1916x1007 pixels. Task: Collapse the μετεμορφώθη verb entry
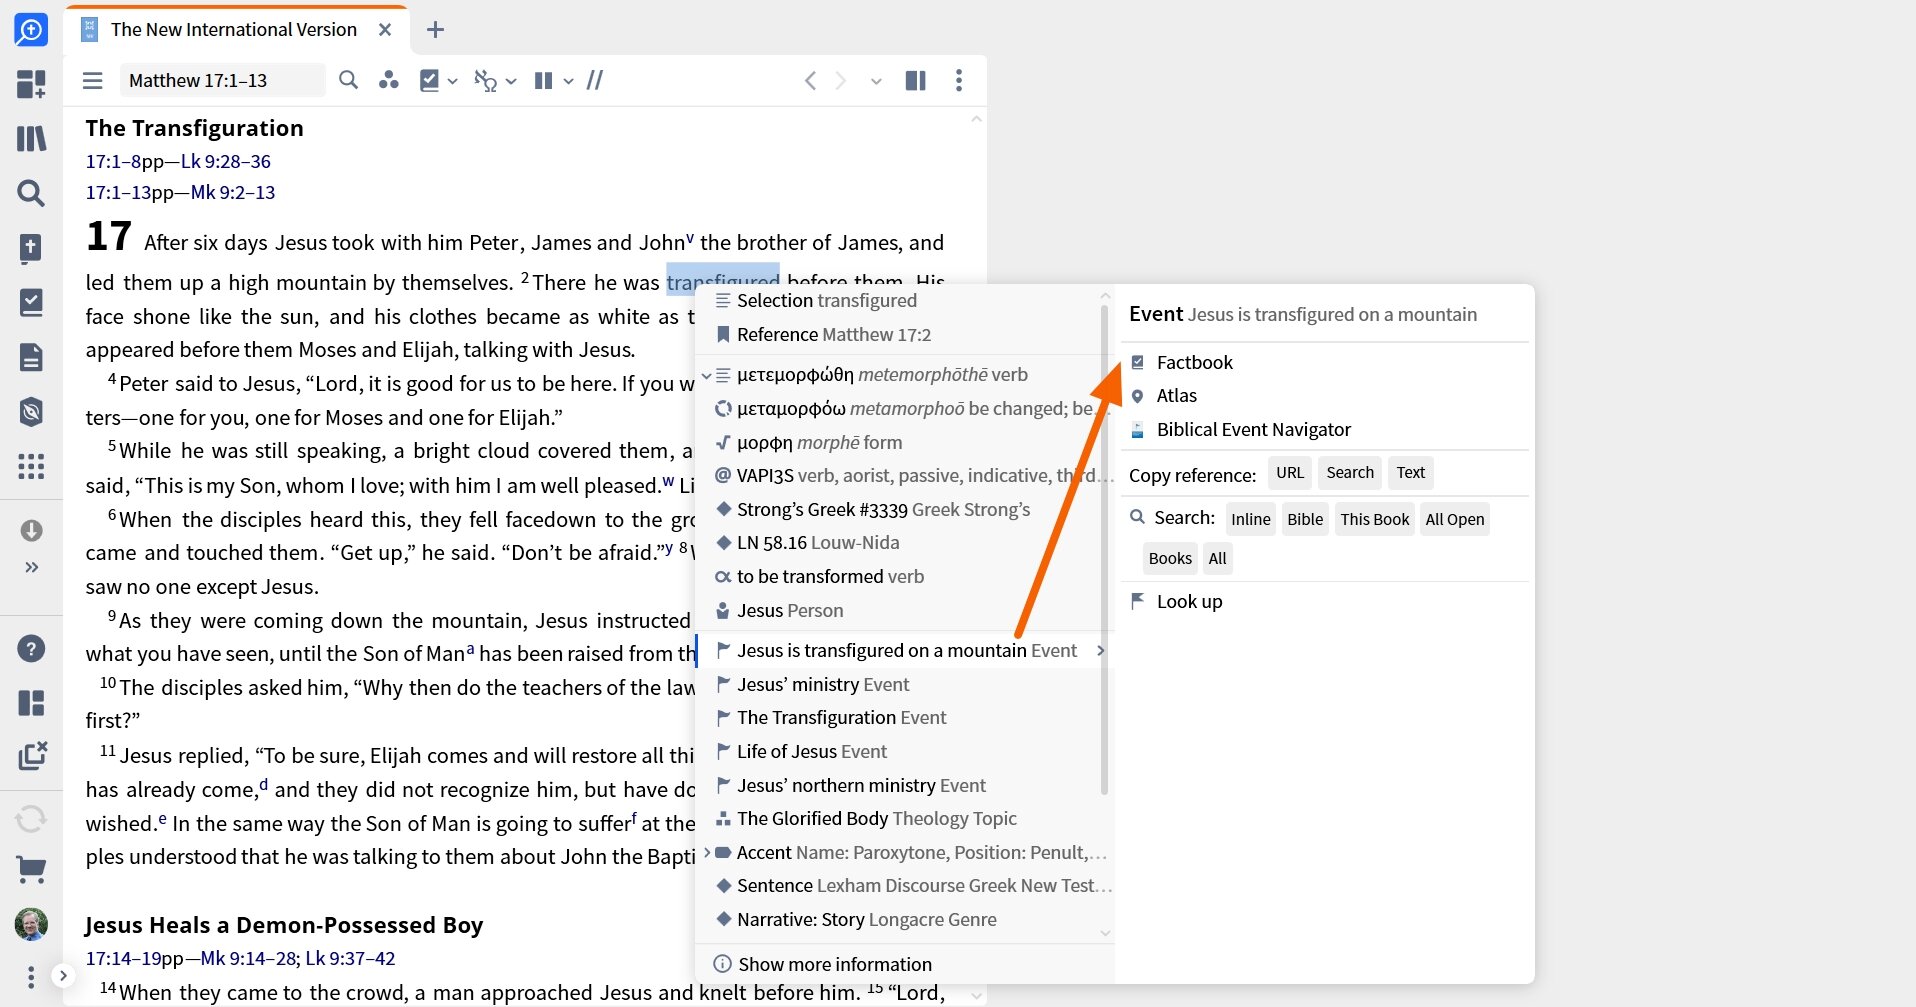pos(707,376)
